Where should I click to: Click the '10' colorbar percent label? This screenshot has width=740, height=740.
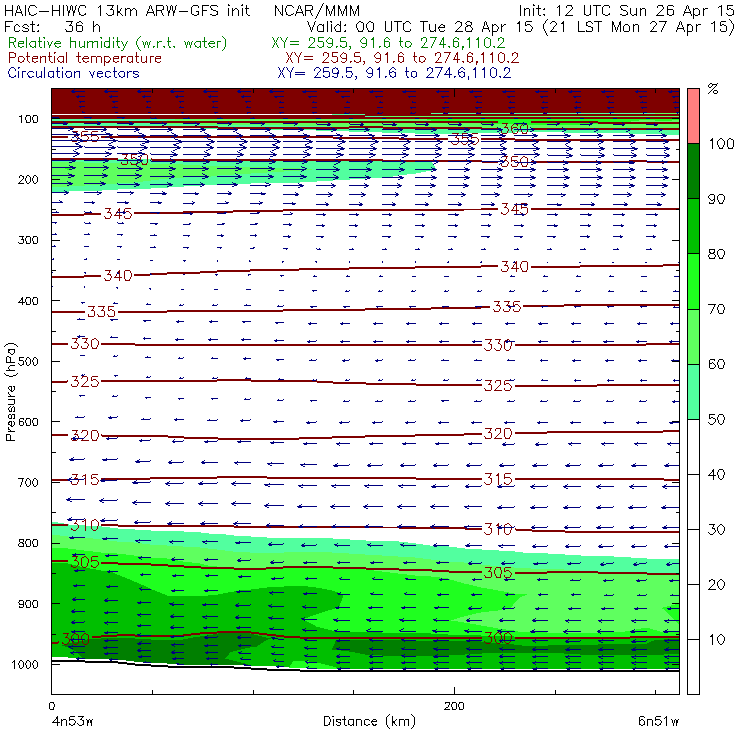click(716, 639)
